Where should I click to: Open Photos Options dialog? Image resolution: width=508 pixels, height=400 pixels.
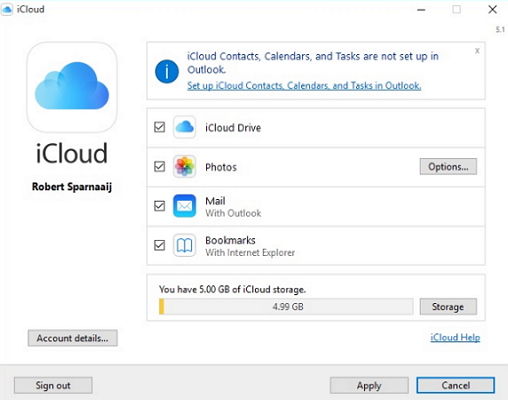coord(448,166)
